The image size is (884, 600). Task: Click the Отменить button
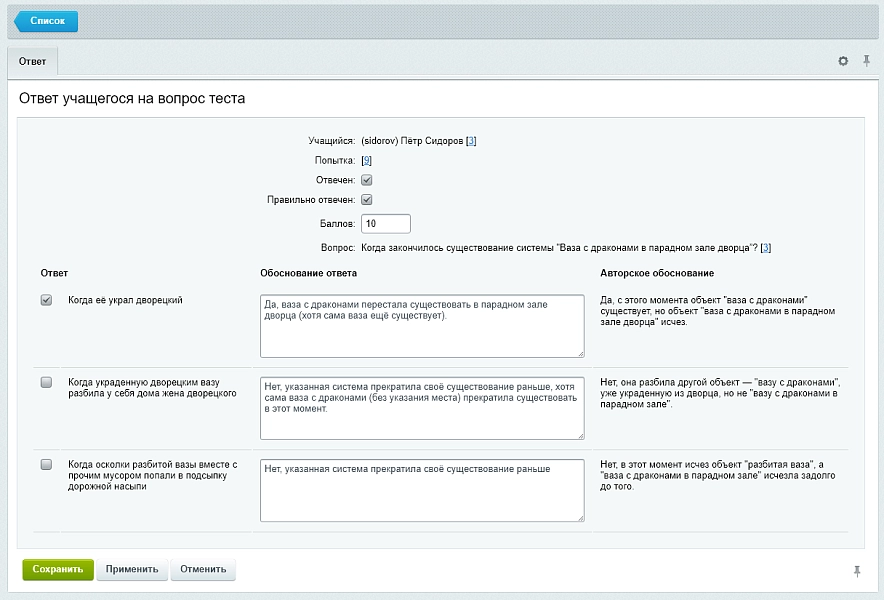pos(203,570)
